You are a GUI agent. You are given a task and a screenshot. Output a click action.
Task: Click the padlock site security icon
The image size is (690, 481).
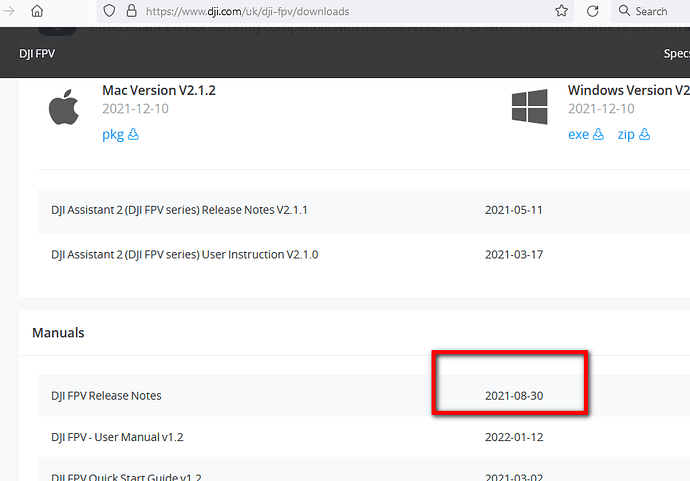point(131,11)
